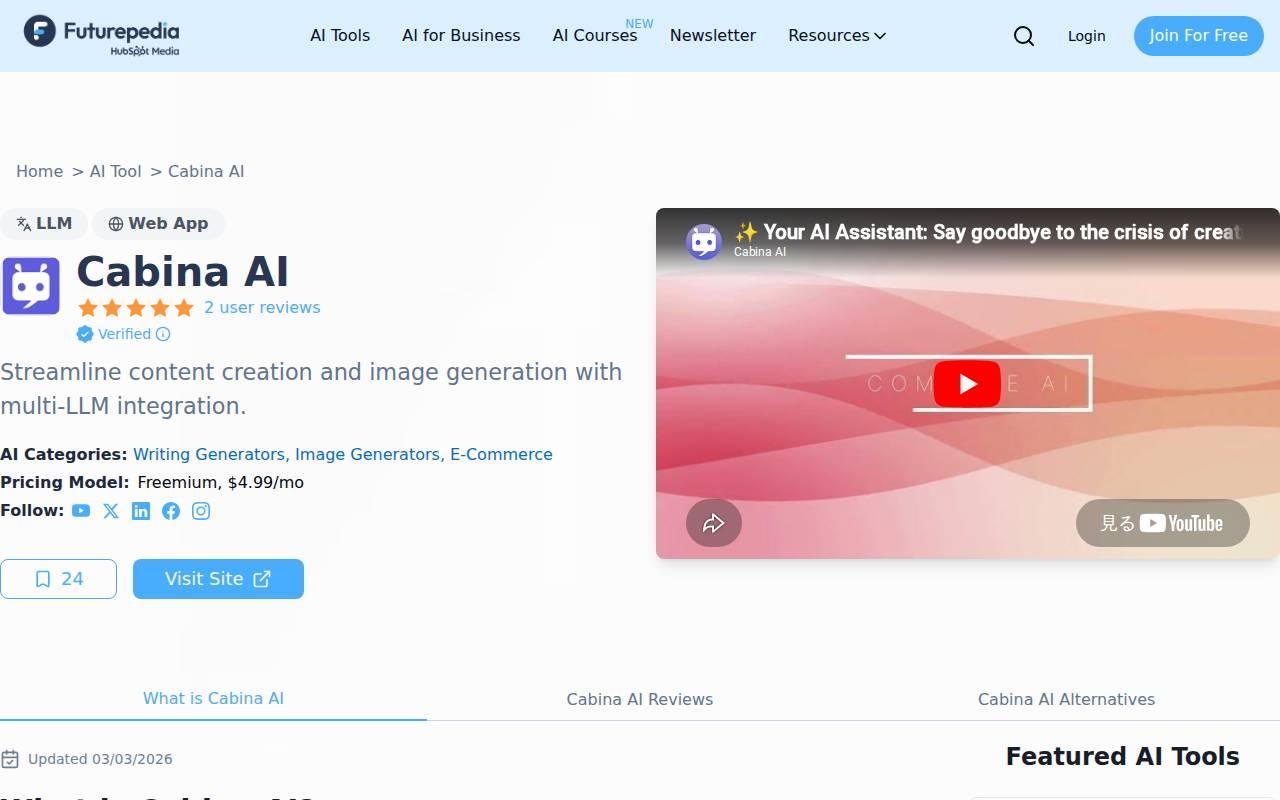Screen dimensions: 1280x800
Task: Click the Verified label text
Action: 124,334
